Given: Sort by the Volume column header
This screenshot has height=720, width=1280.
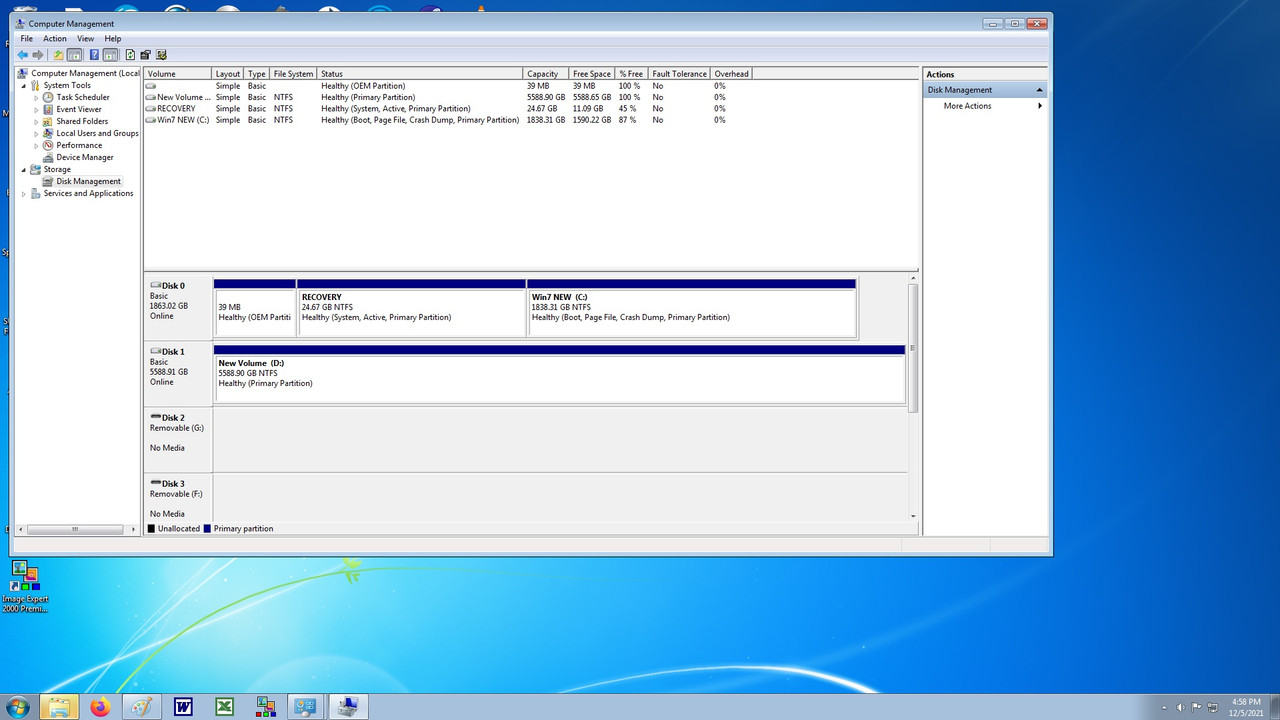Looking at the screenshot, I should pyautogui.click(x=178, y=74).
